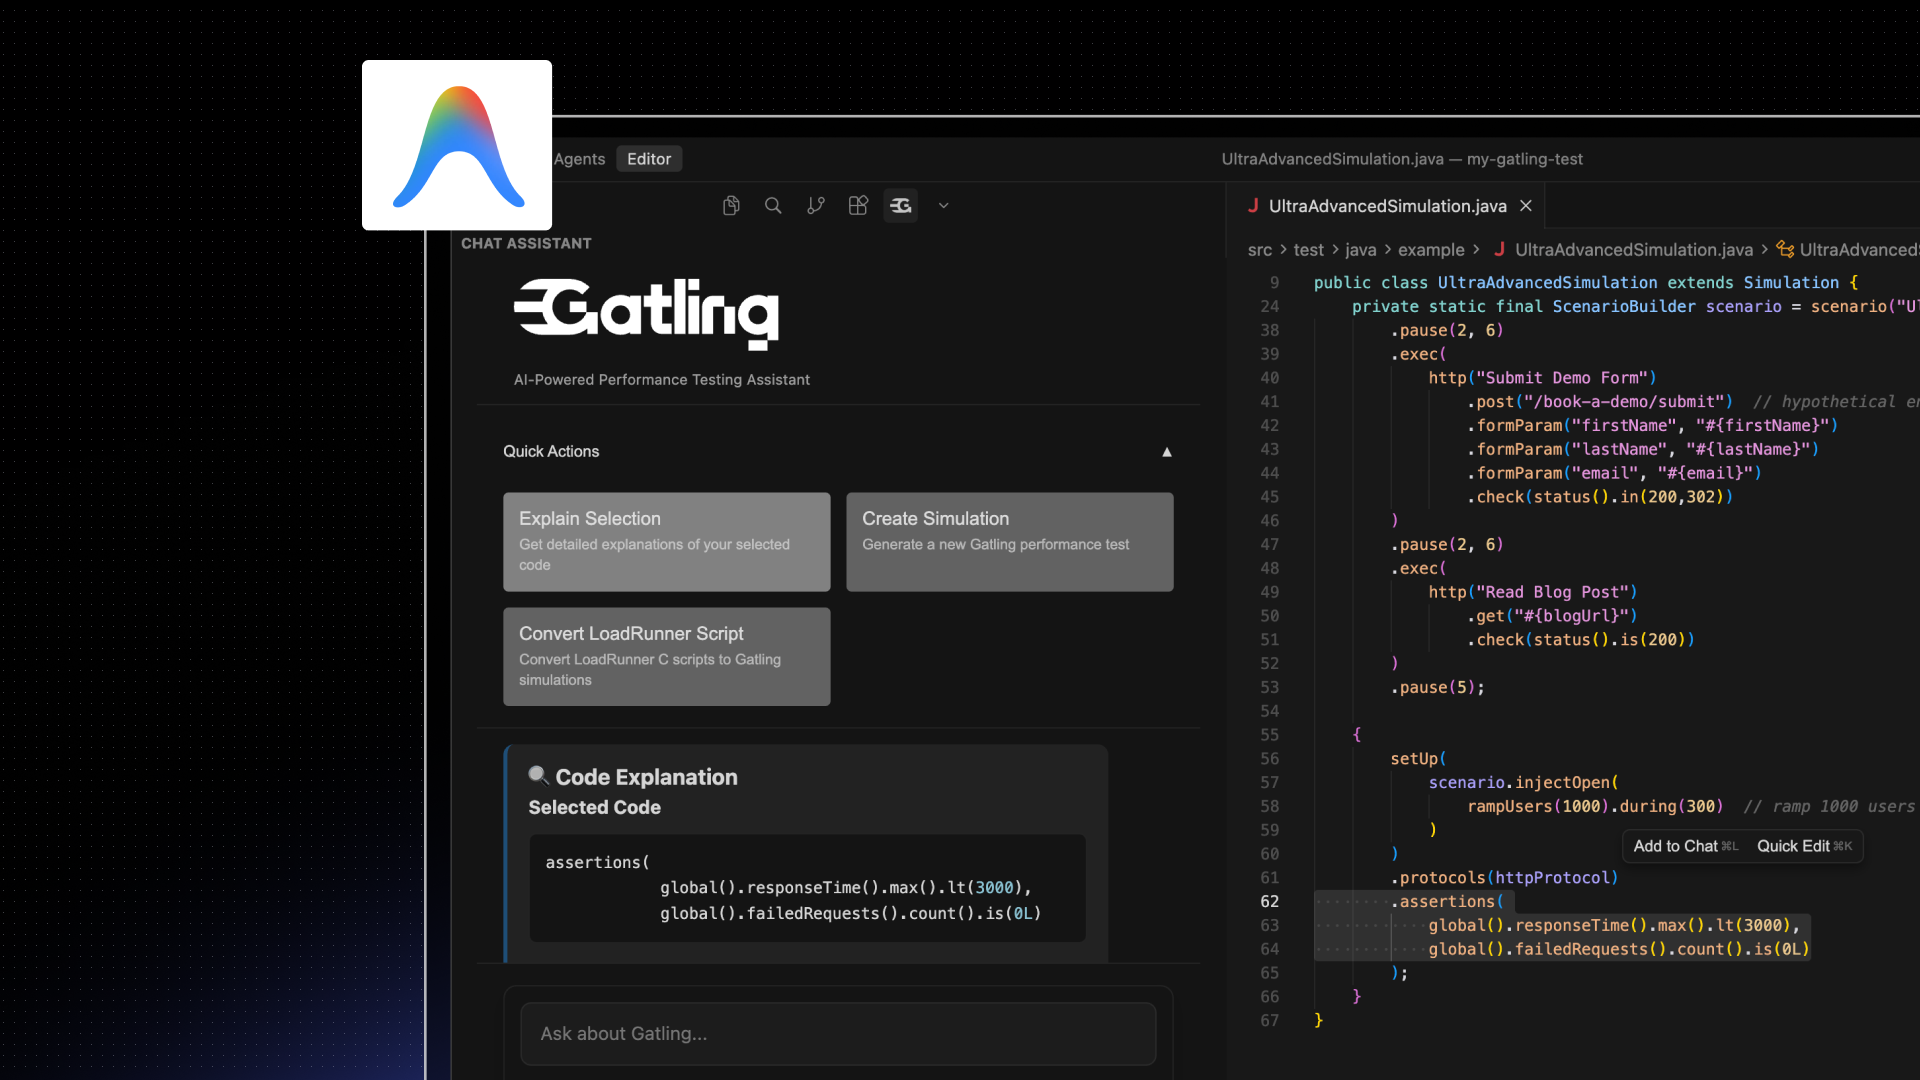1920x1080 pixels.
Task: Open the Search panel icon
Action: click(x=773, y=205)
